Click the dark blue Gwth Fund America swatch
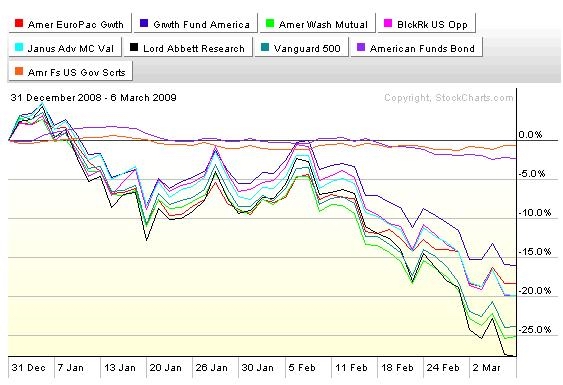Viewport: 563px width, 385px height. 144,23
